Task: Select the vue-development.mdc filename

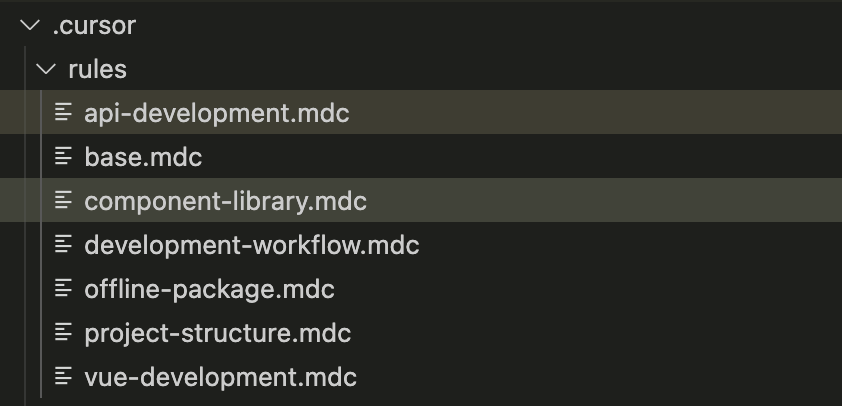Action: coord(220,377)
